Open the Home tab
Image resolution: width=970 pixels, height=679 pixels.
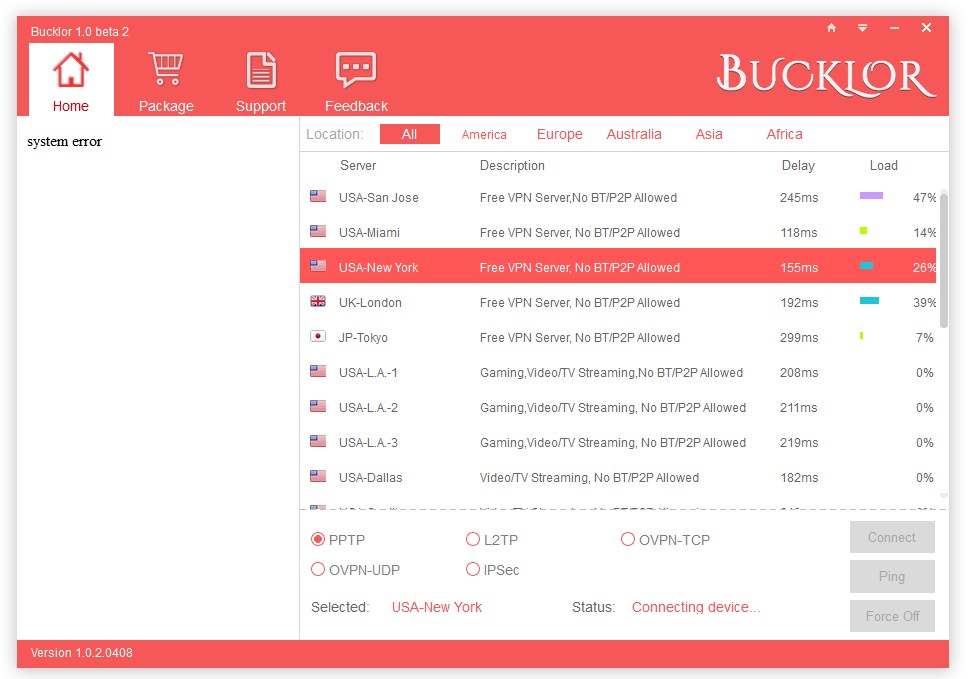tap(71, 80)
